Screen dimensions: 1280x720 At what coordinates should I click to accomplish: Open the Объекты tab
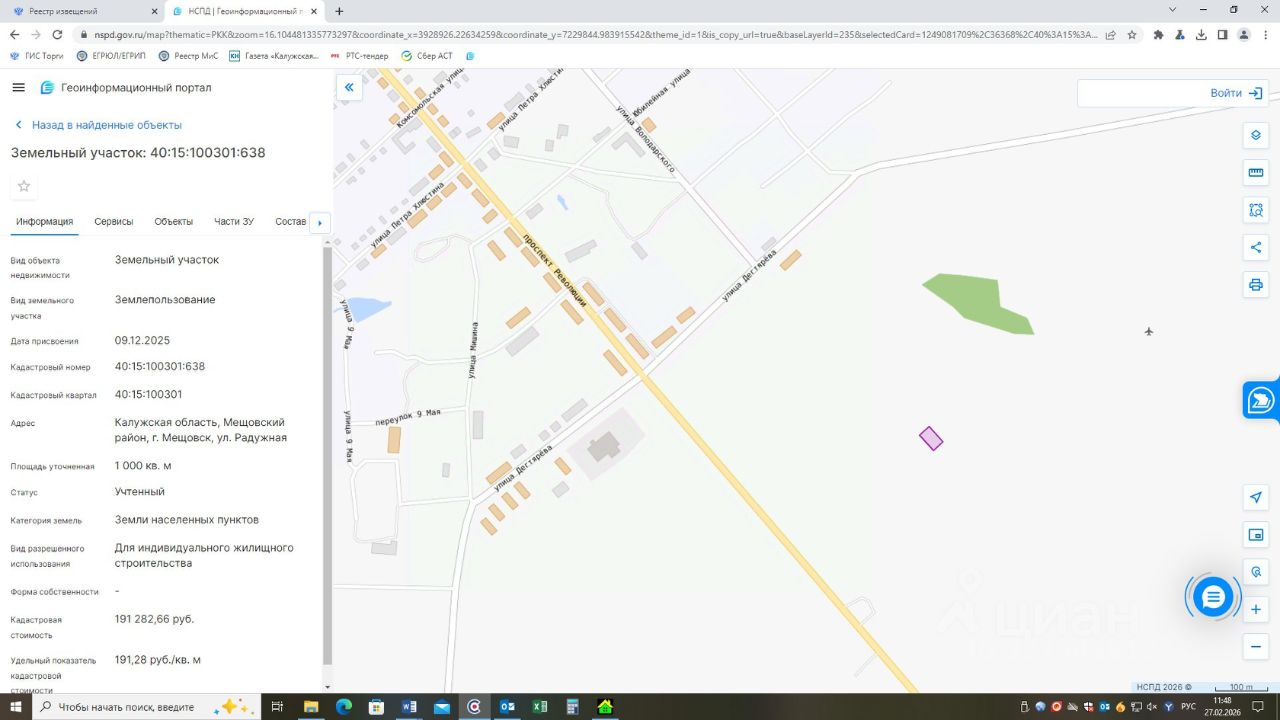[x=174, y=221]
